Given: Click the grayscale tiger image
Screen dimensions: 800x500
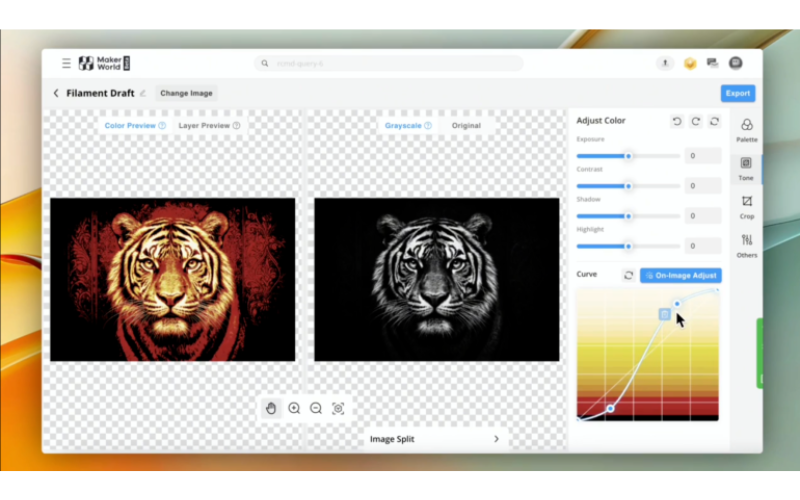Looking at the screenshot, I should click(x=437, y=280).
